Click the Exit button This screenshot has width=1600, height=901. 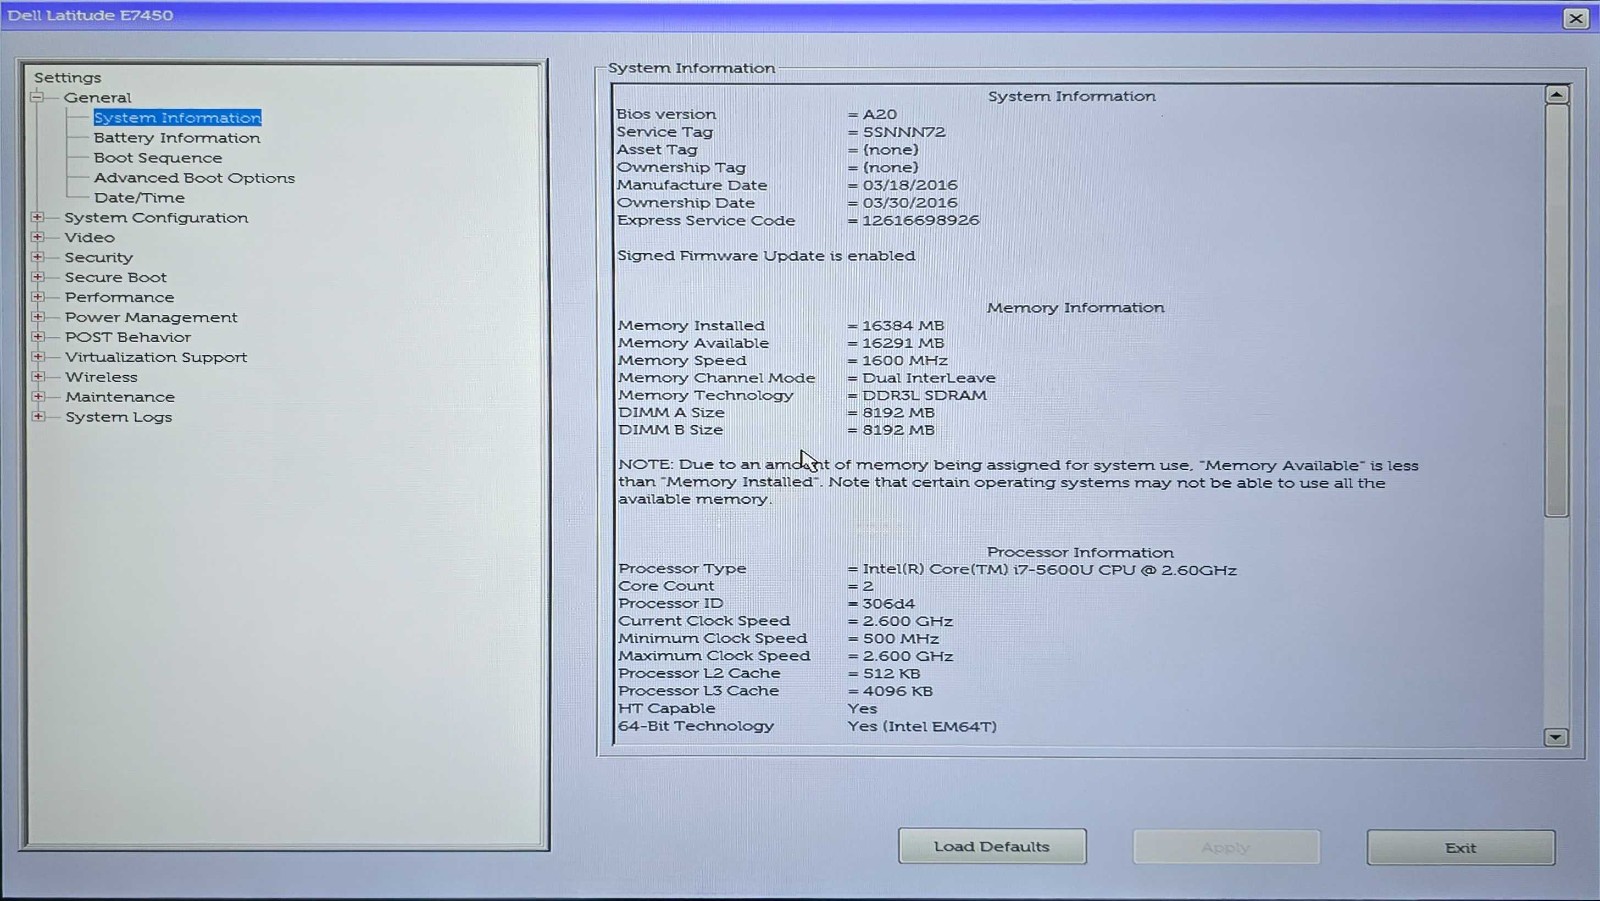[x=1461, y=847]
